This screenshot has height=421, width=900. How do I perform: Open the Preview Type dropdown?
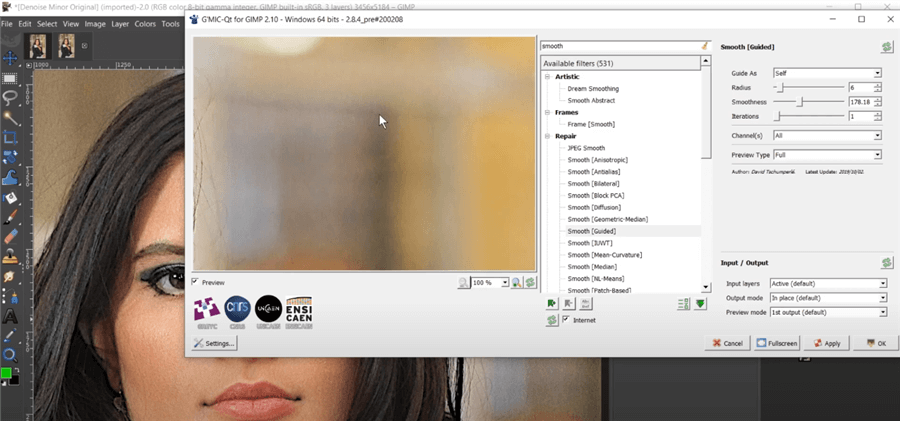tap(827, 155)
